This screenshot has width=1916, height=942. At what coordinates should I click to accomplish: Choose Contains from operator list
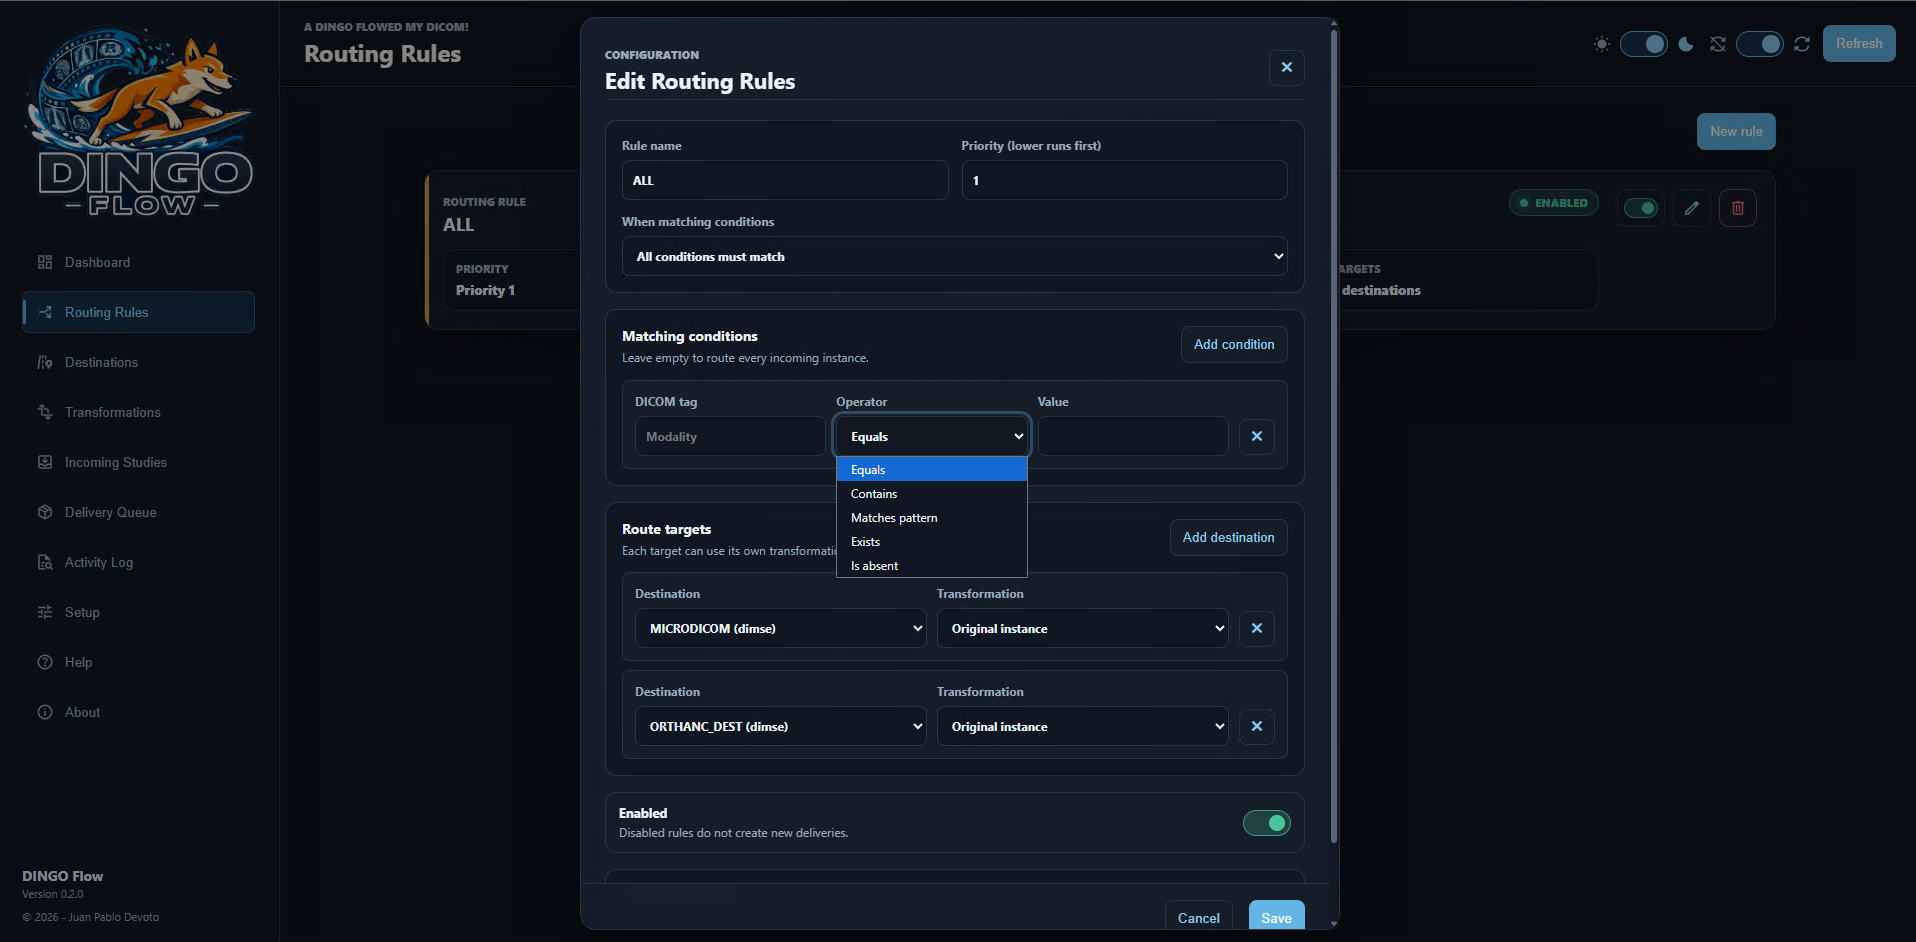click(932, 494)
